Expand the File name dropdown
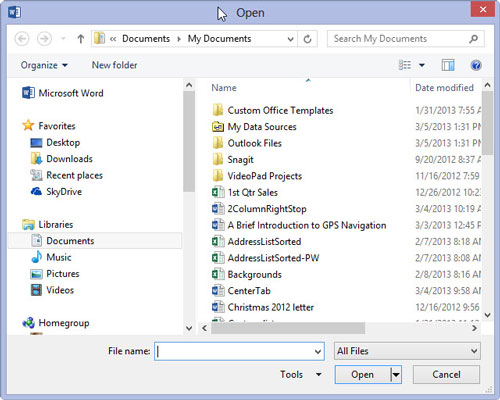This screenshot has height=400, width=500. 318,351
